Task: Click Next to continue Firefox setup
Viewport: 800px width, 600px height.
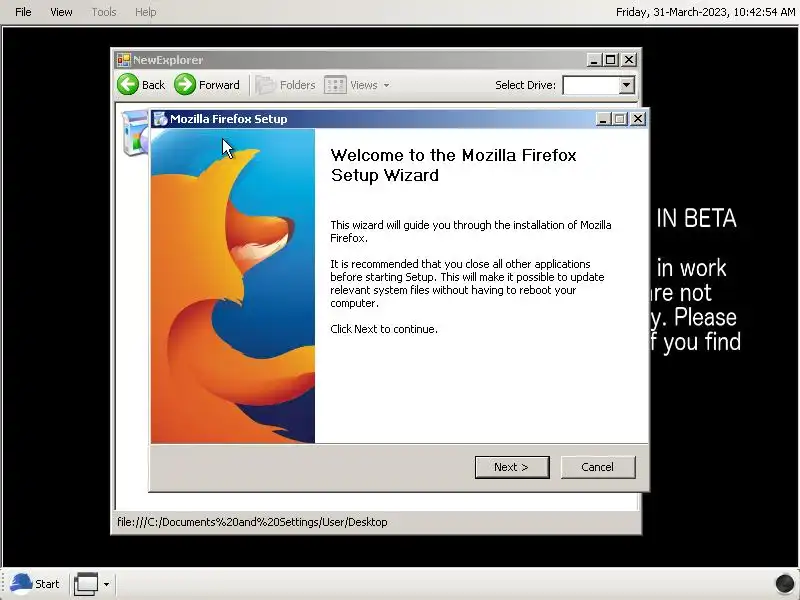Action: (512, 467)
